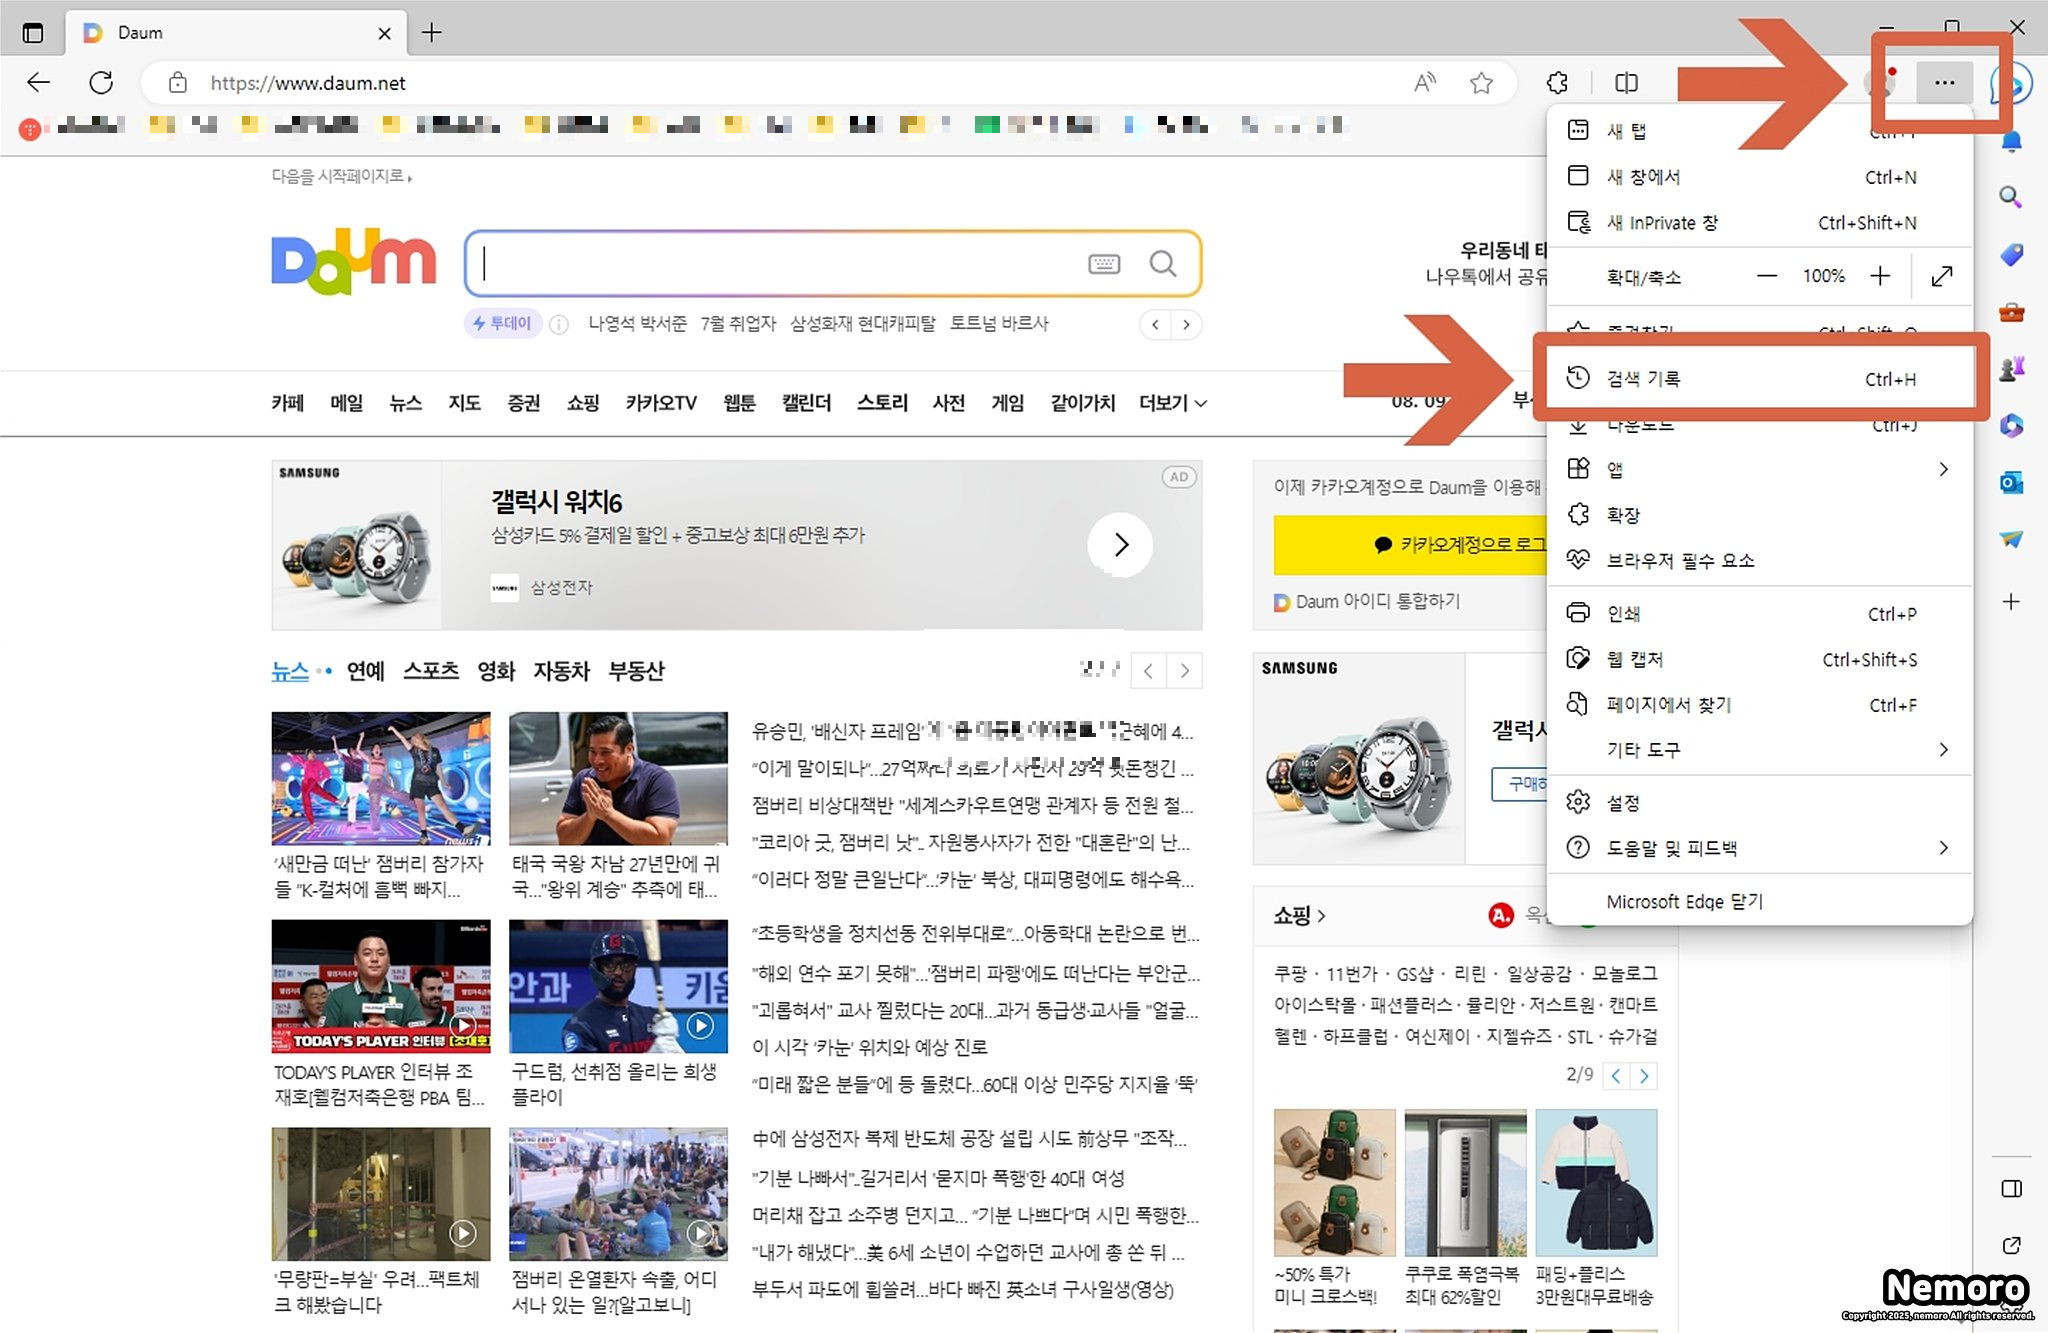Open the 스포츠 news tab
Image resolution: width=2048 pixels, height=1333 pixels.
[x=430, y=671]
